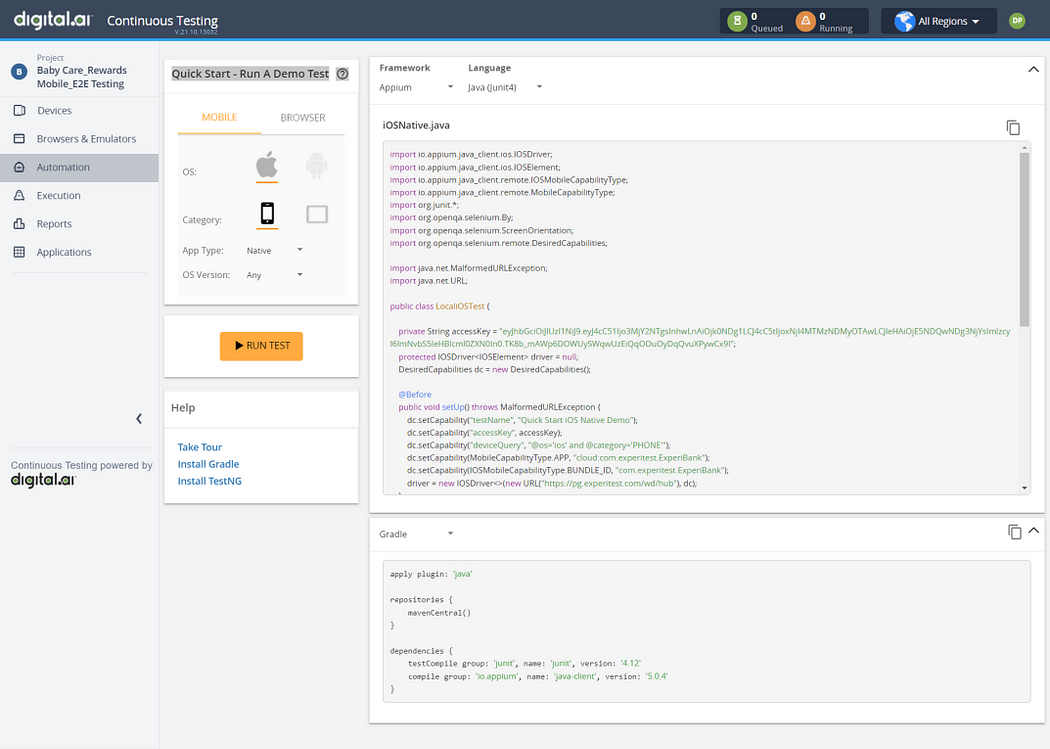The width and height of the screenshot is (1050, 749).
Task: Click the Browsers & Emulators sidebar icon
Action: (x=19, y=139)
